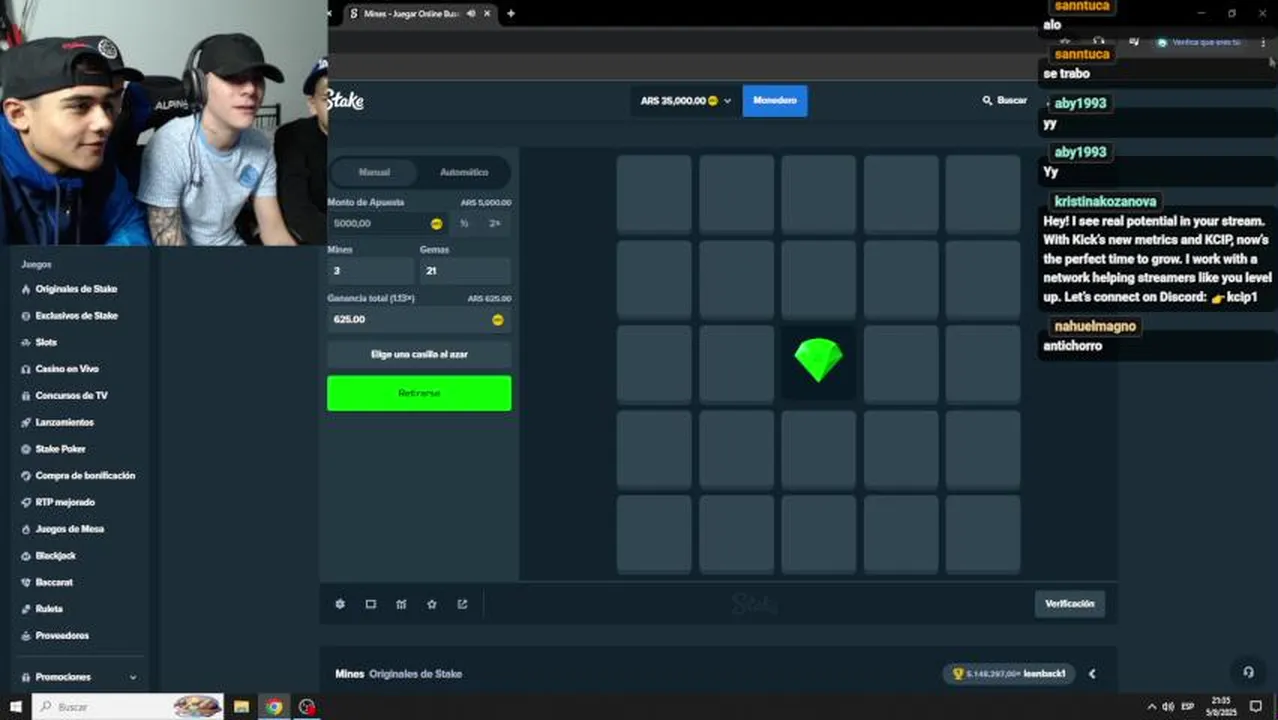This screenshot has height=720, width=1278.
Task: Click the Gemas count field
Action: tap(465, 271)
